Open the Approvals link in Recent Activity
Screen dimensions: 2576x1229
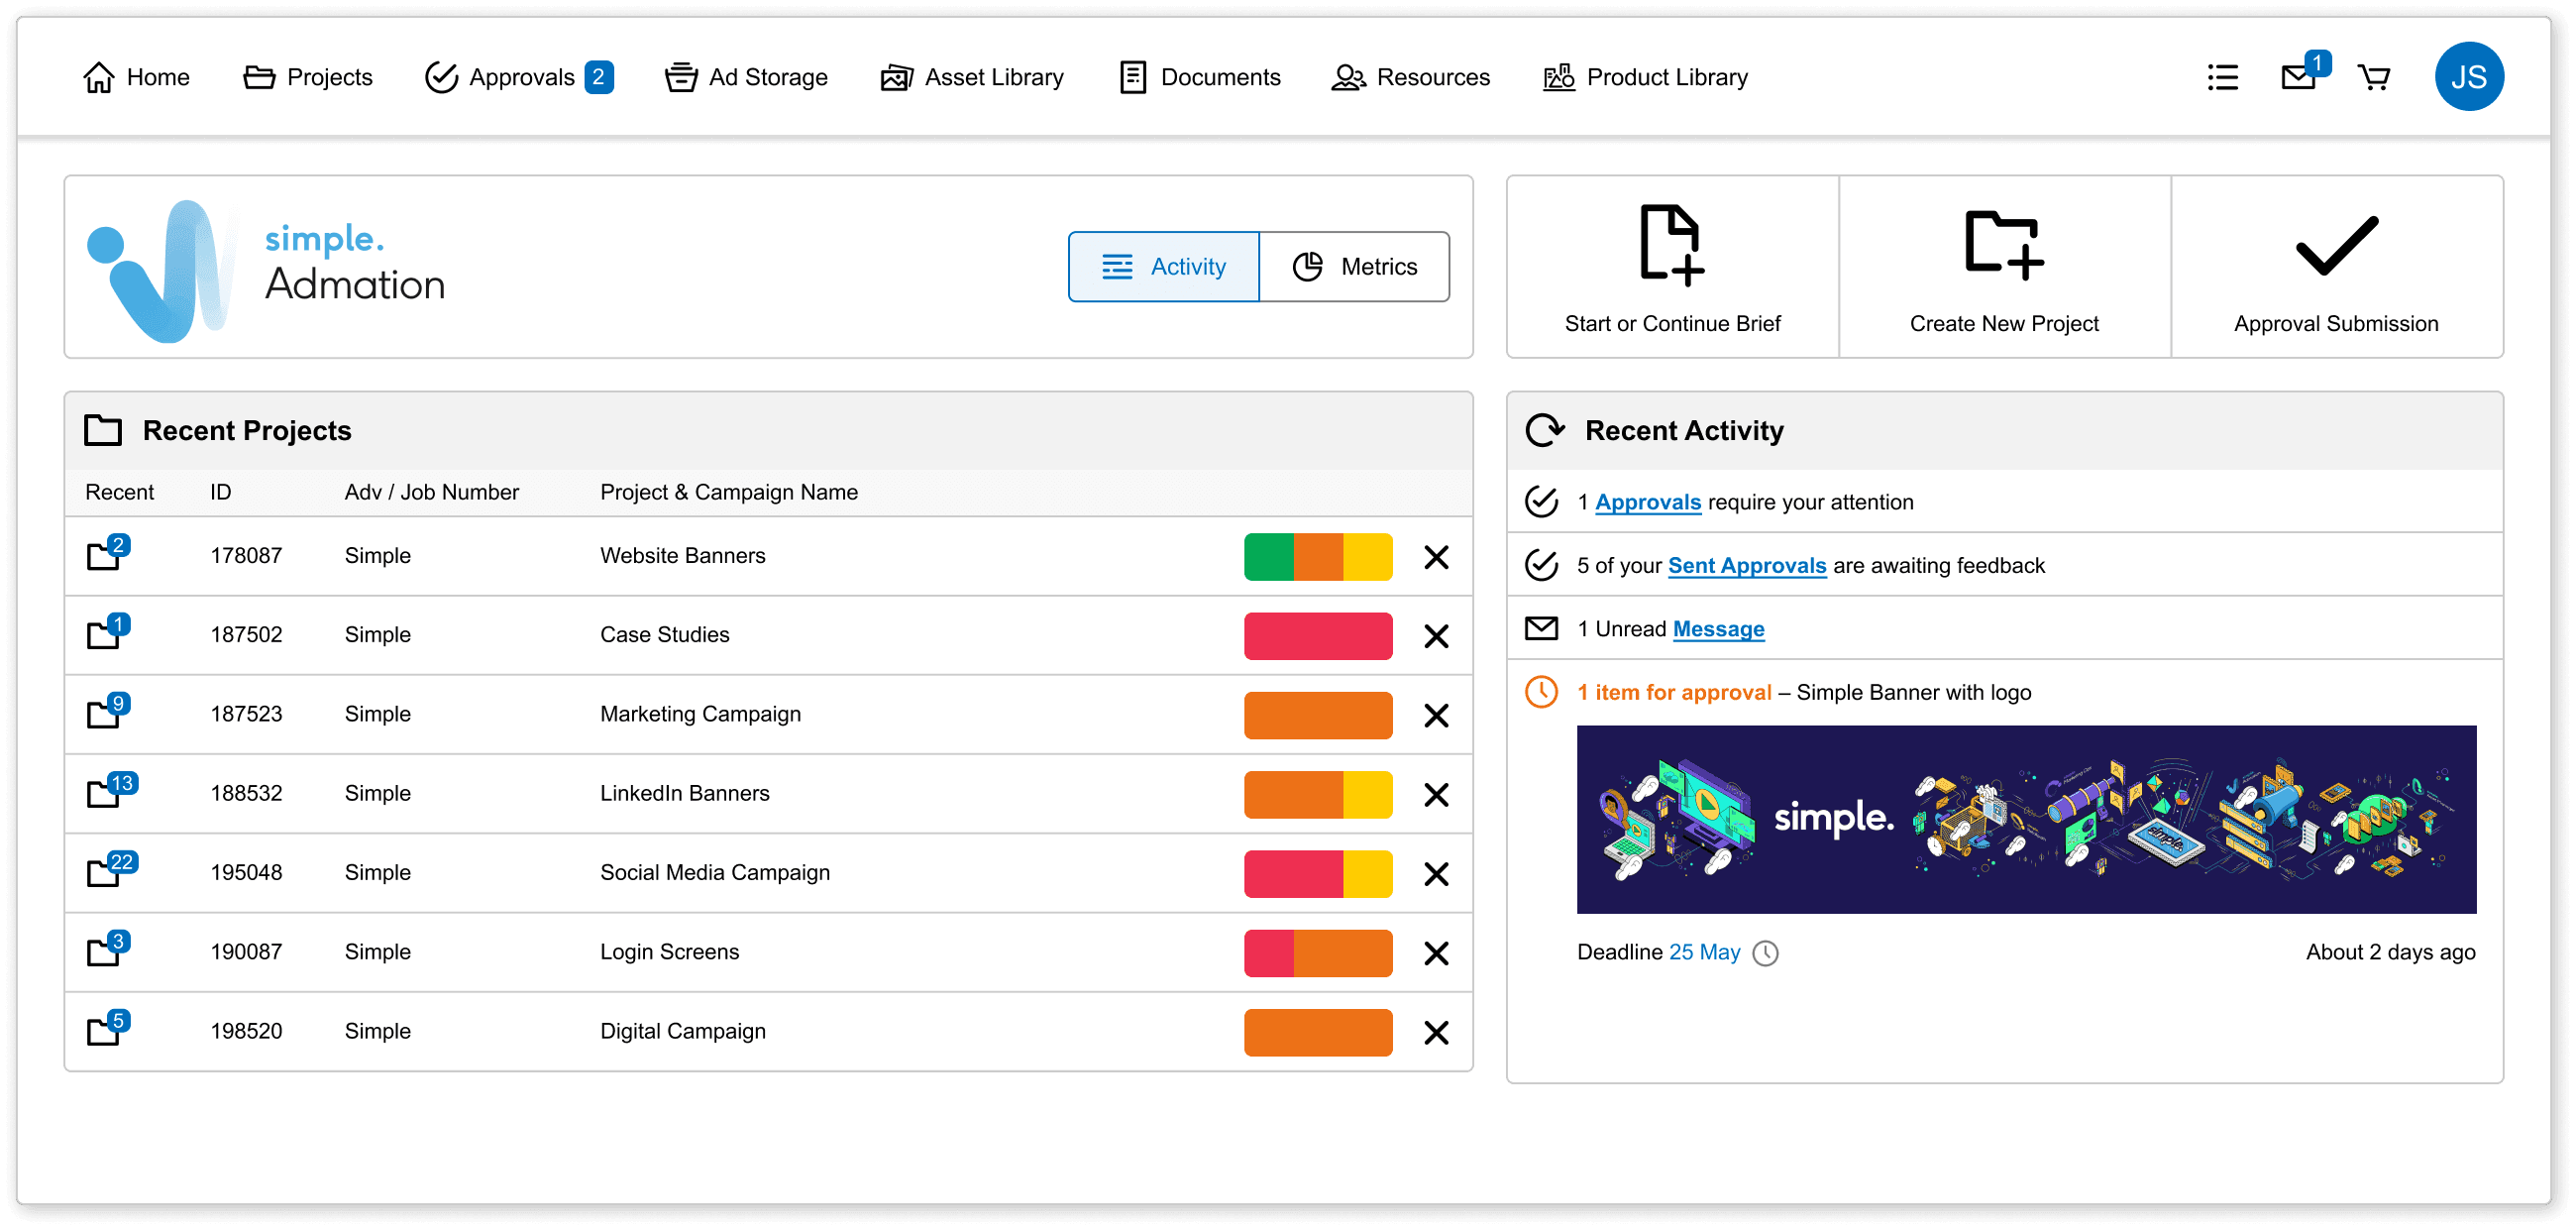pyautogui.click(x=1648, y=502)
